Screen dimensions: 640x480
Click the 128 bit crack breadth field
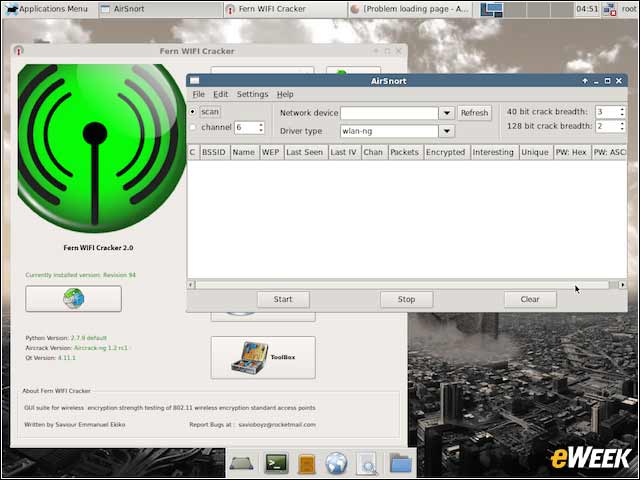607,126
